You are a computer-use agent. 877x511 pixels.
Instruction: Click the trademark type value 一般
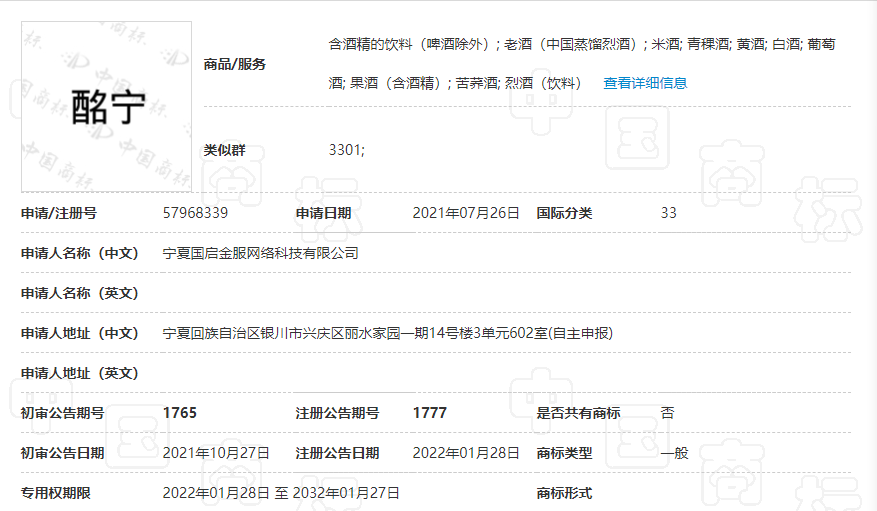click(674, 453)
